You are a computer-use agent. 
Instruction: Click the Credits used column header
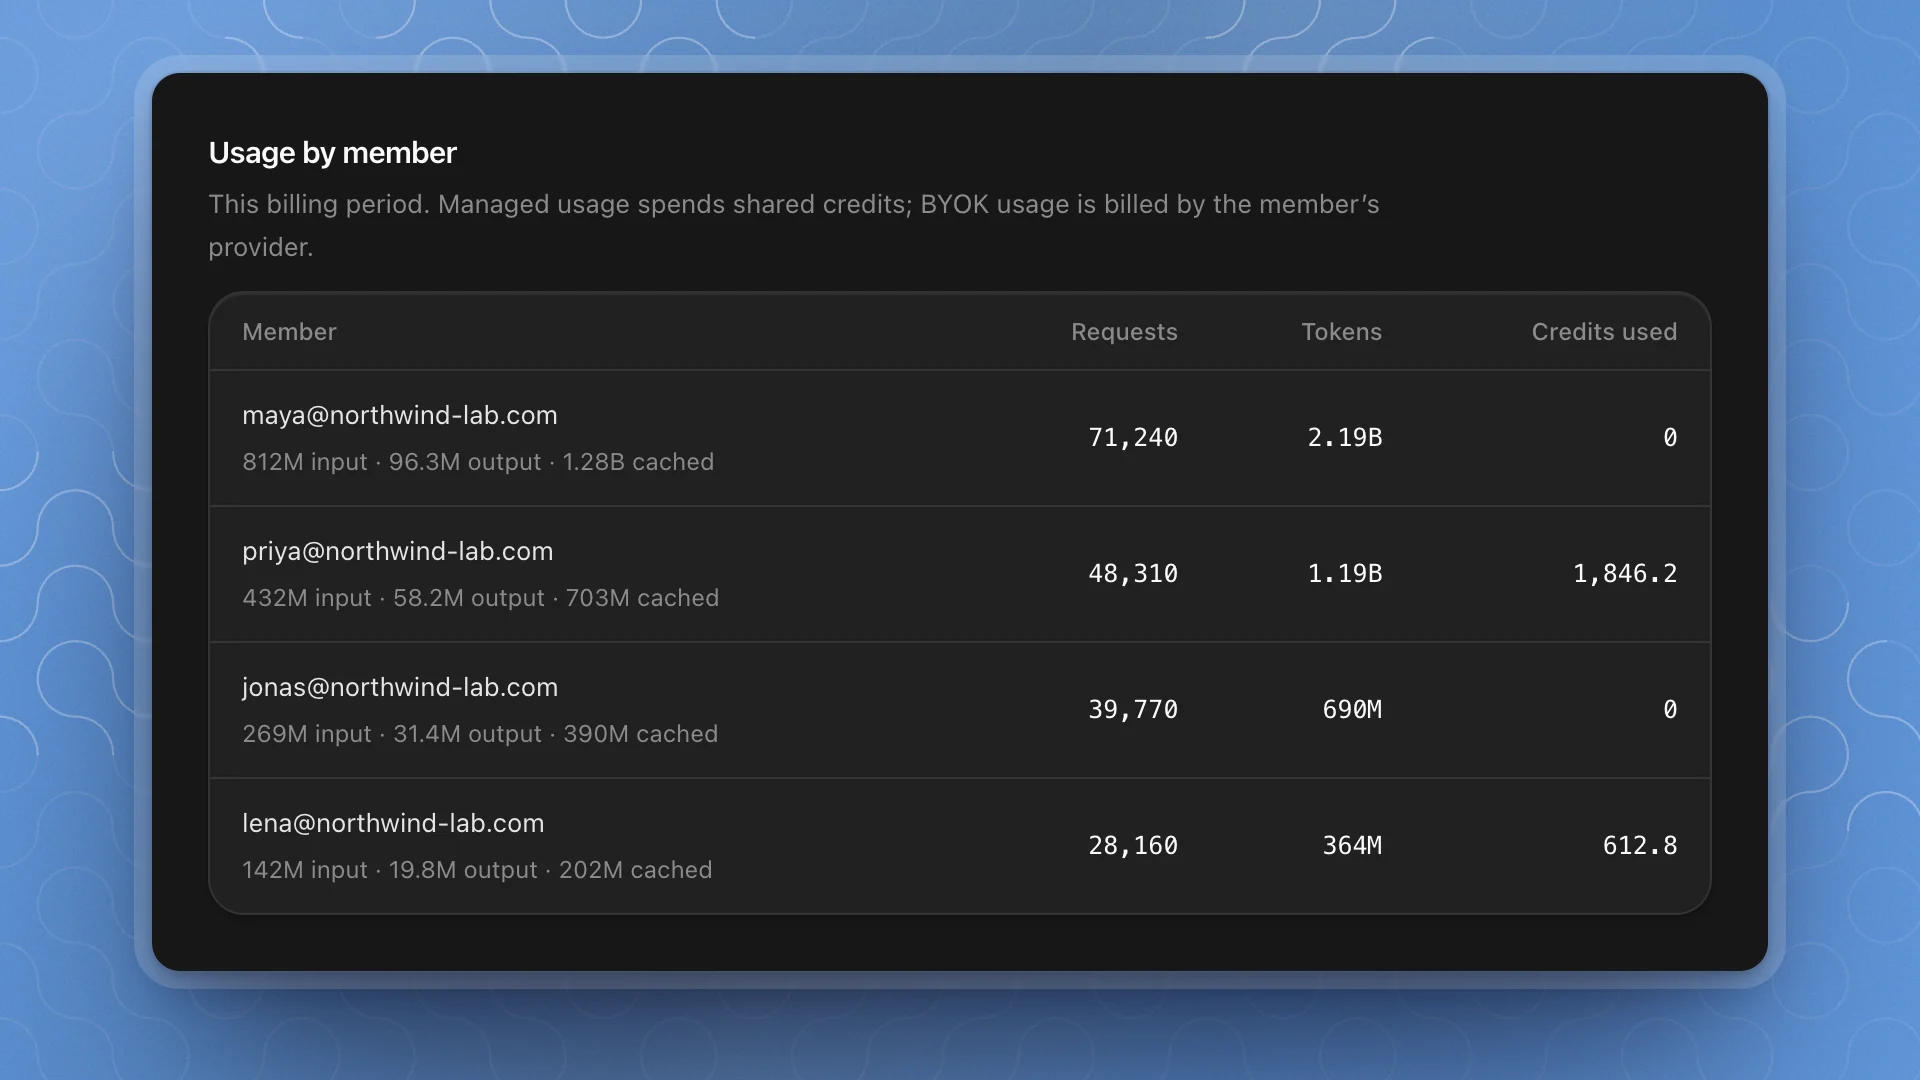(x=1604, y=332)
